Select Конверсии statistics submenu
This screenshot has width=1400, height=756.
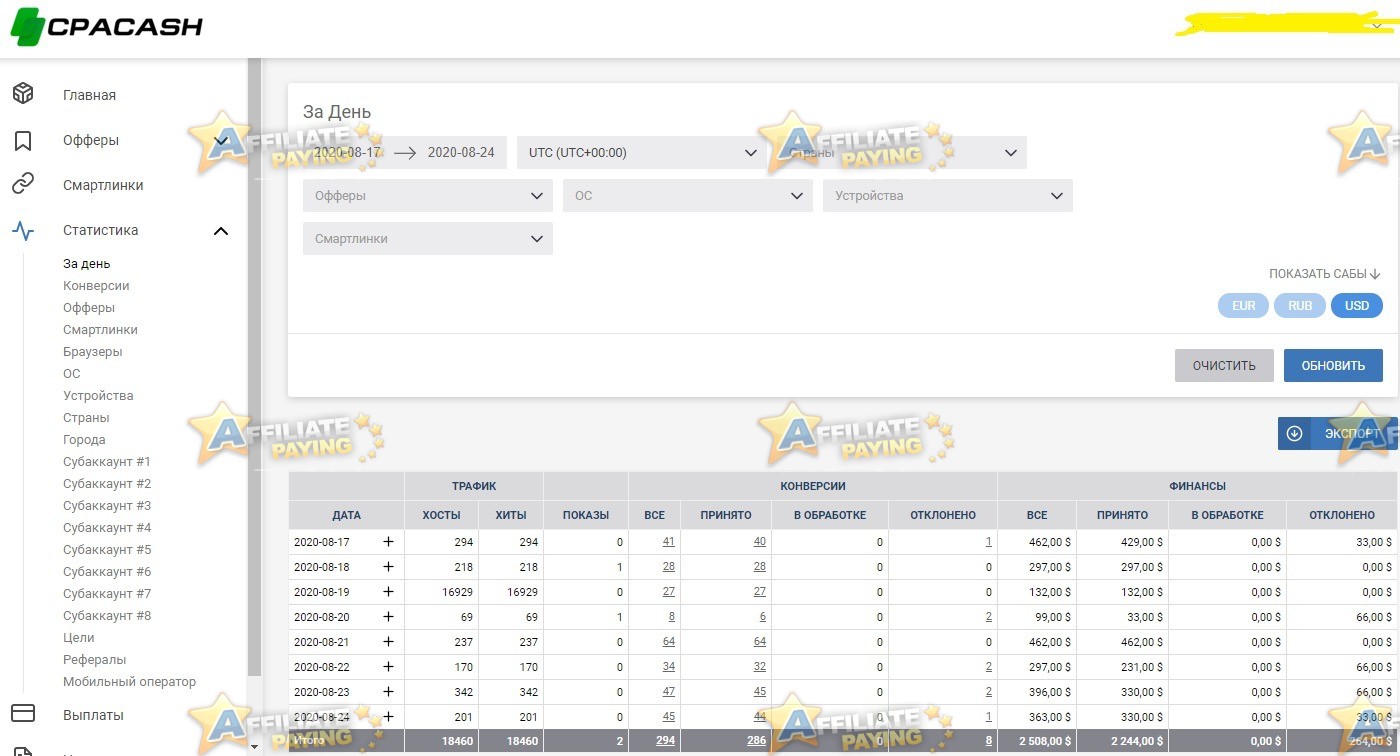click(x=96, y=286)
